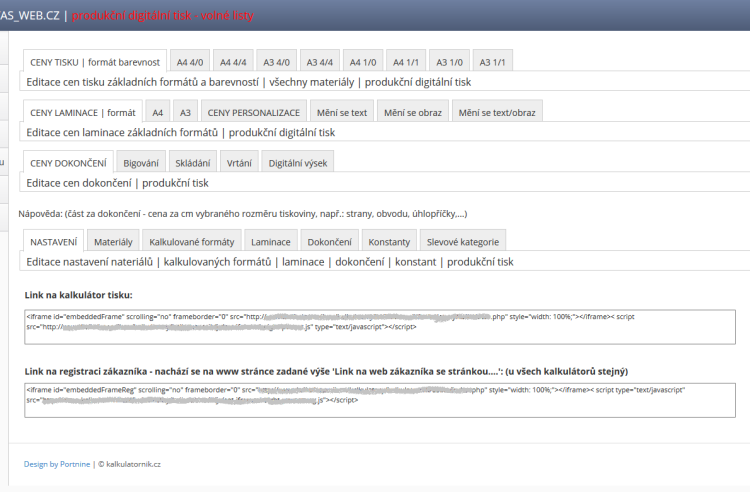Click 'Editace cen dokončení | produkční tisk' text
This screenshot has width=750, height=492.
pos(117,183)
